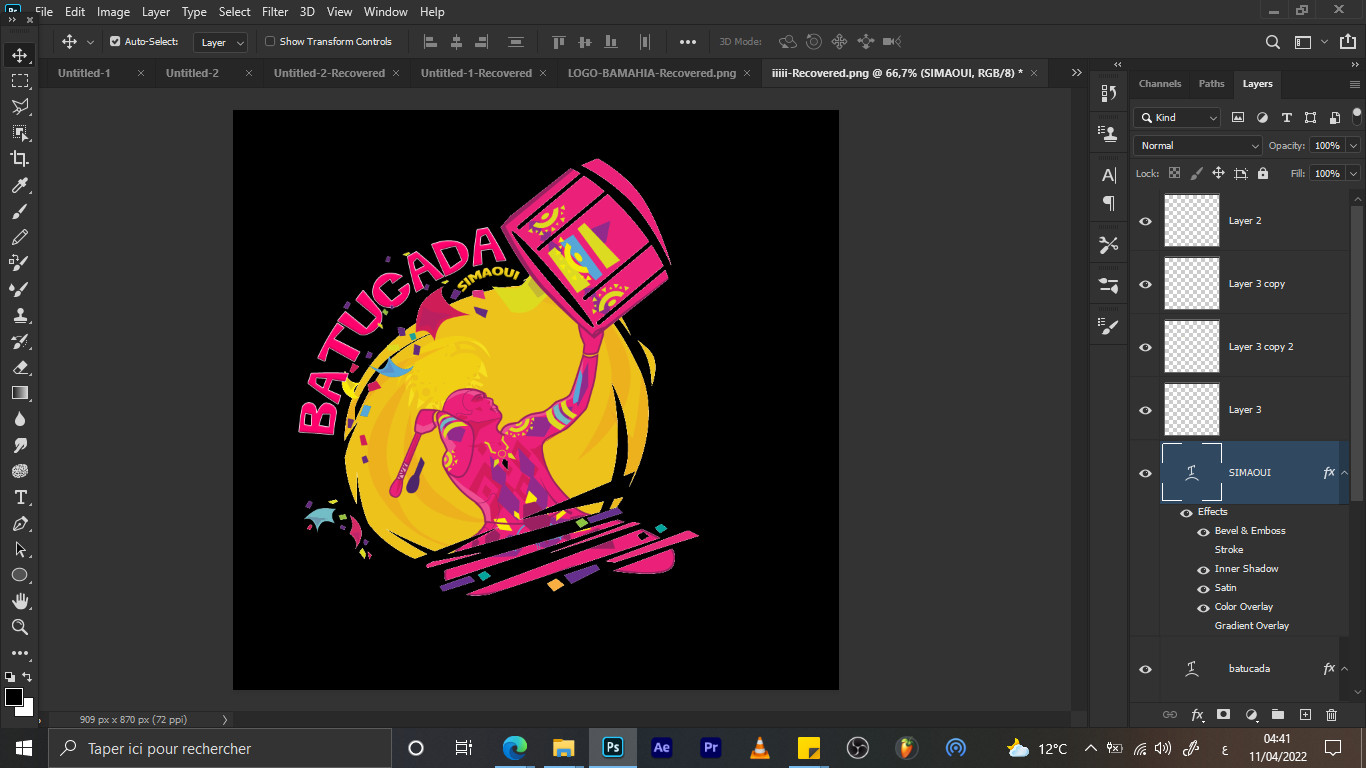1366x768 pixels.
Task: Hide the Layer 2 layer
Action: 1146,221
